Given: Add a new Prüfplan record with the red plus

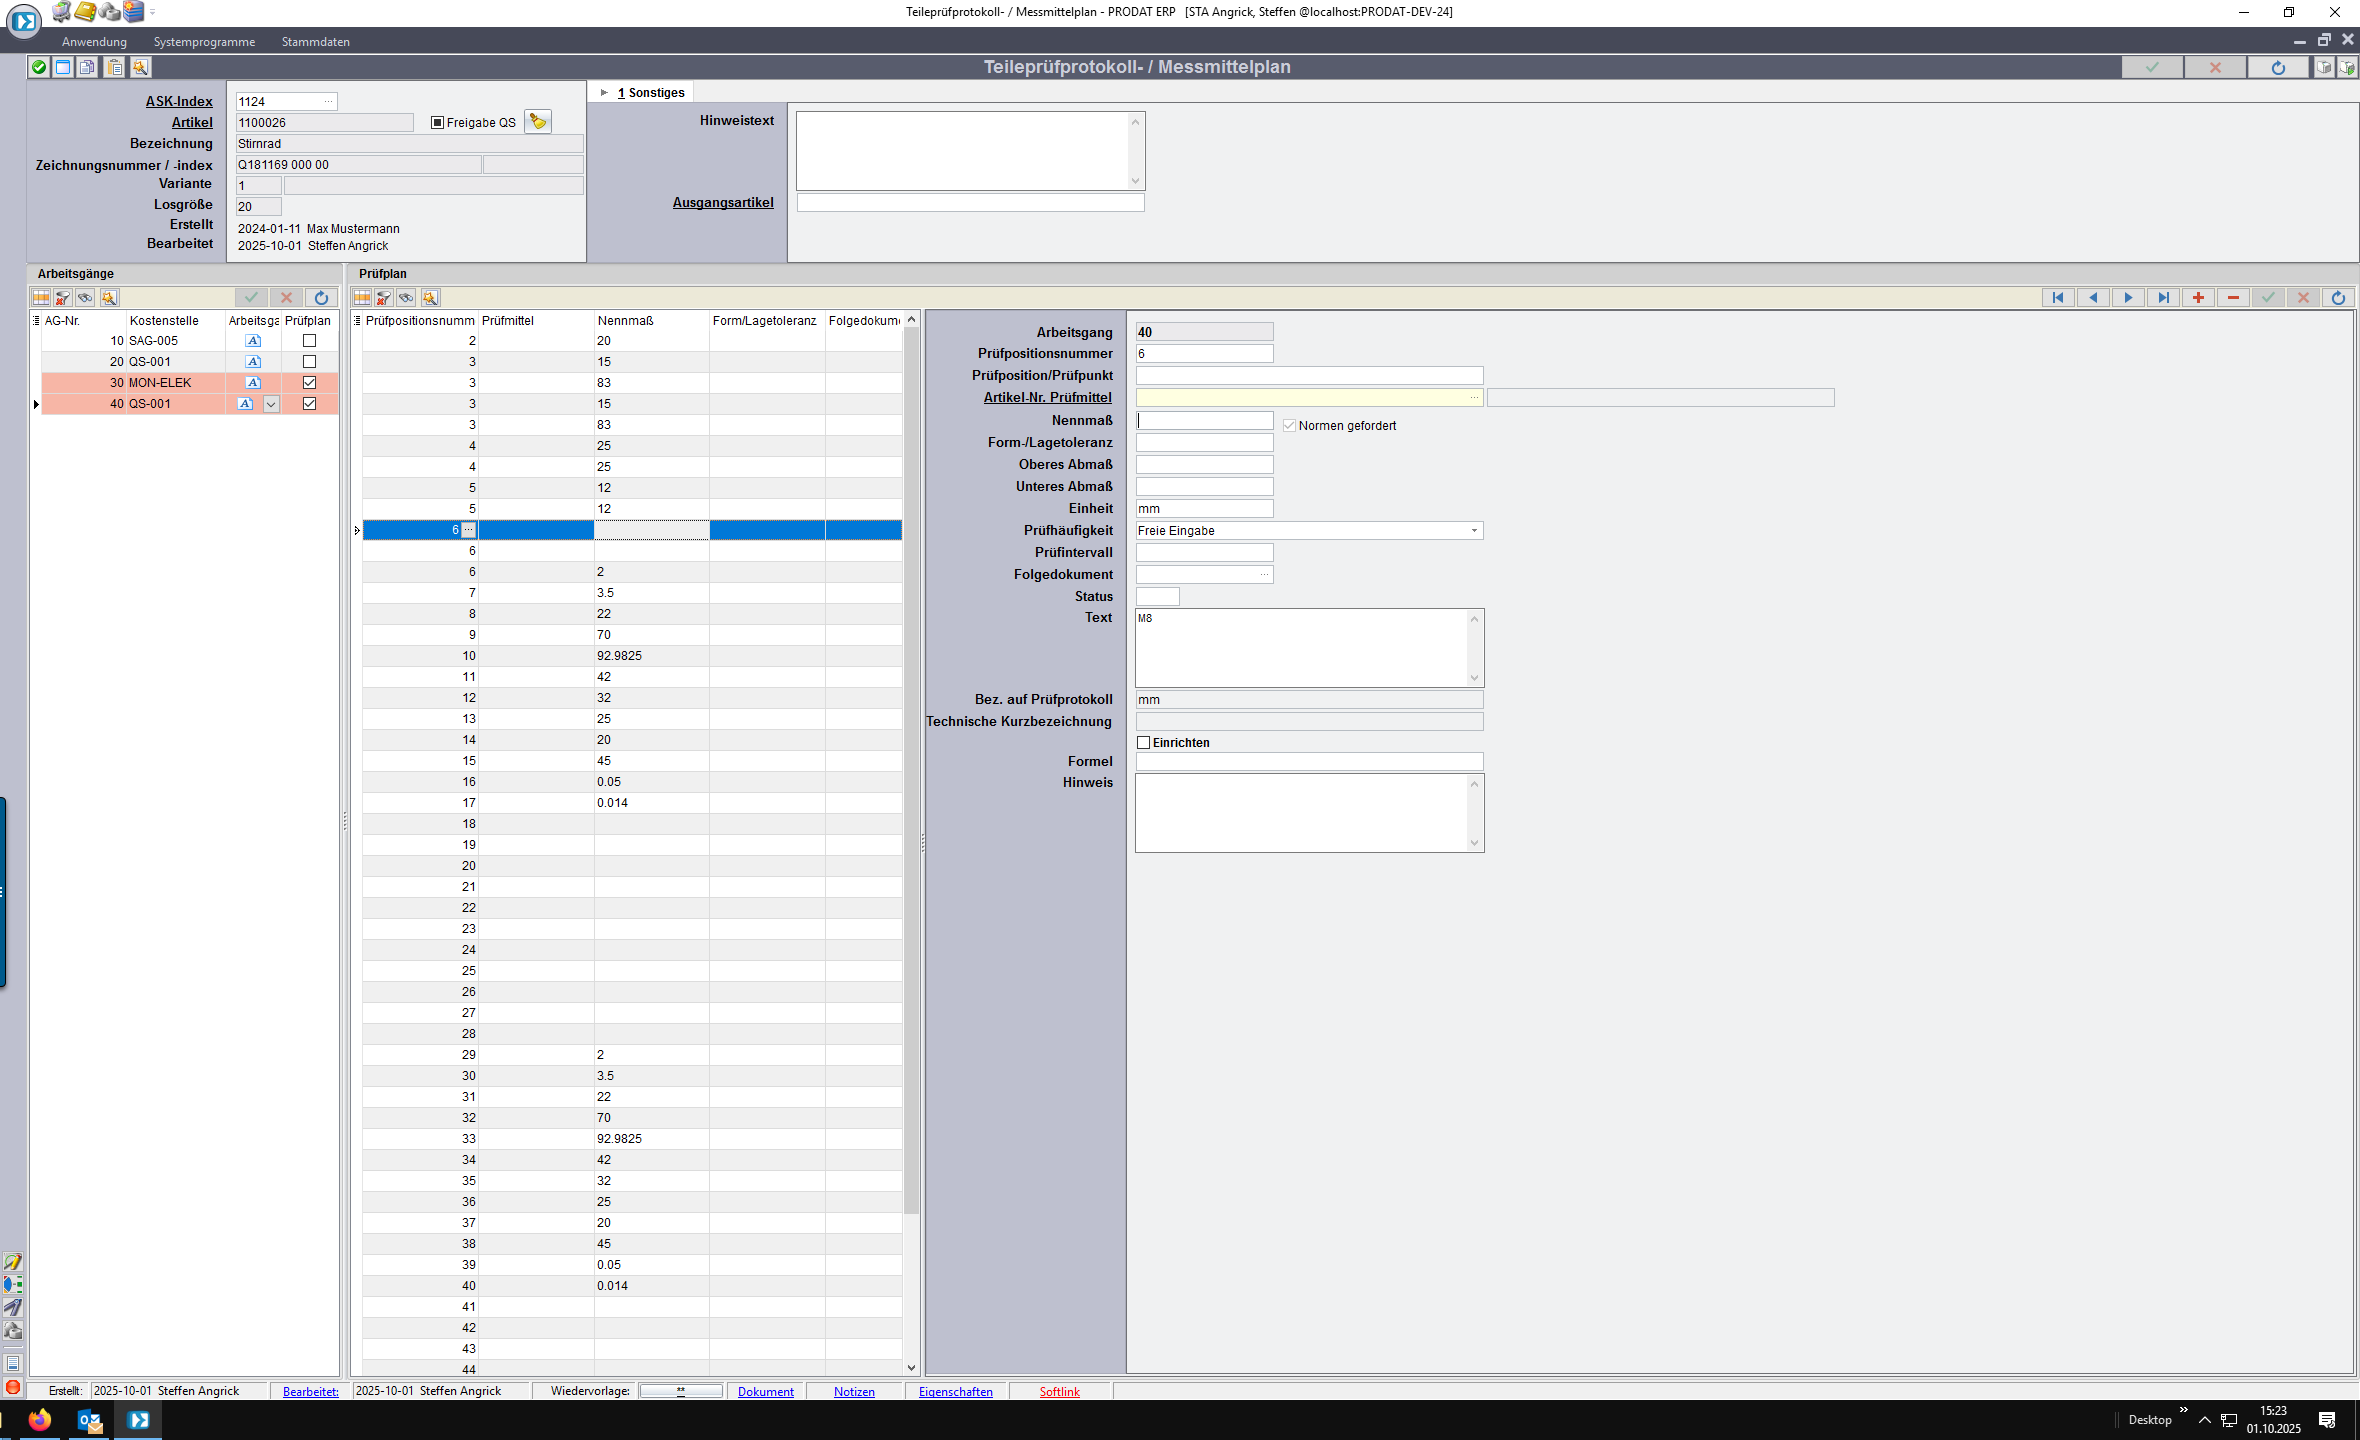Looking at the screenshot, I should (2198, 298).
